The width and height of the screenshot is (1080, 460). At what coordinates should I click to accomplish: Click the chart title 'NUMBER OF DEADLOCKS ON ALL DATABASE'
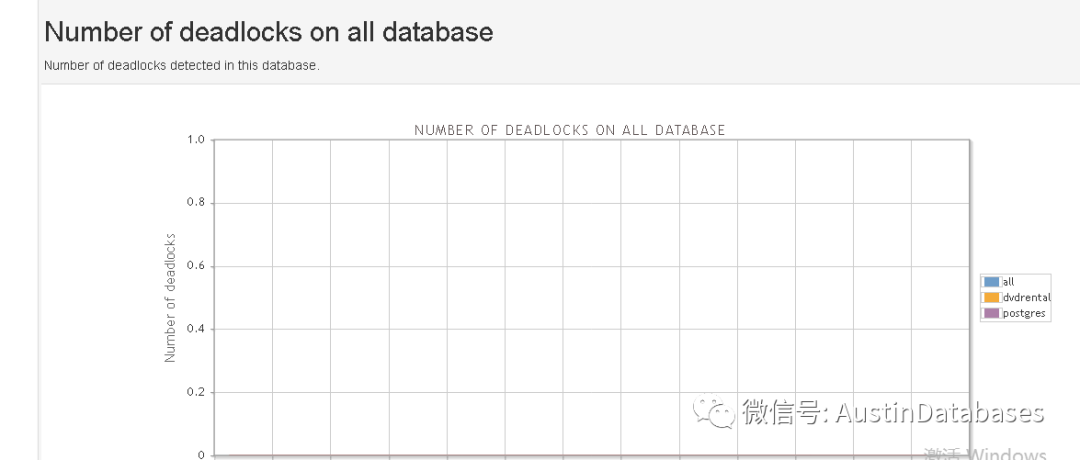point(569,130)
